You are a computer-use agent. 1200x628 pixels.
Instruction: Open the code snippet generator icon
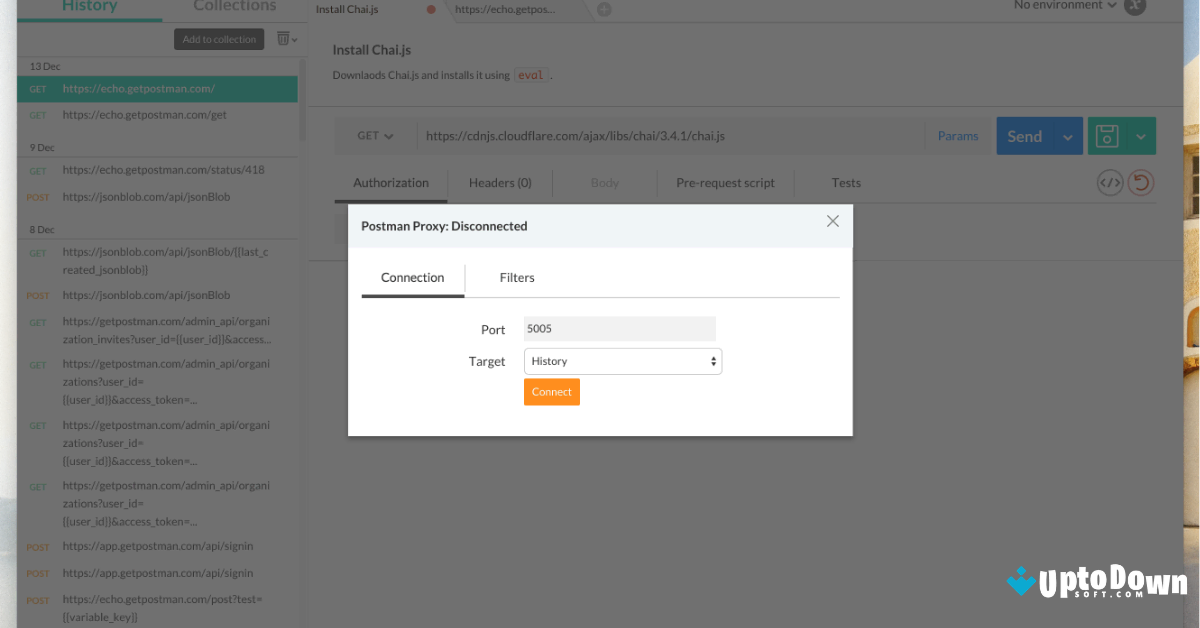(1109, 182)
